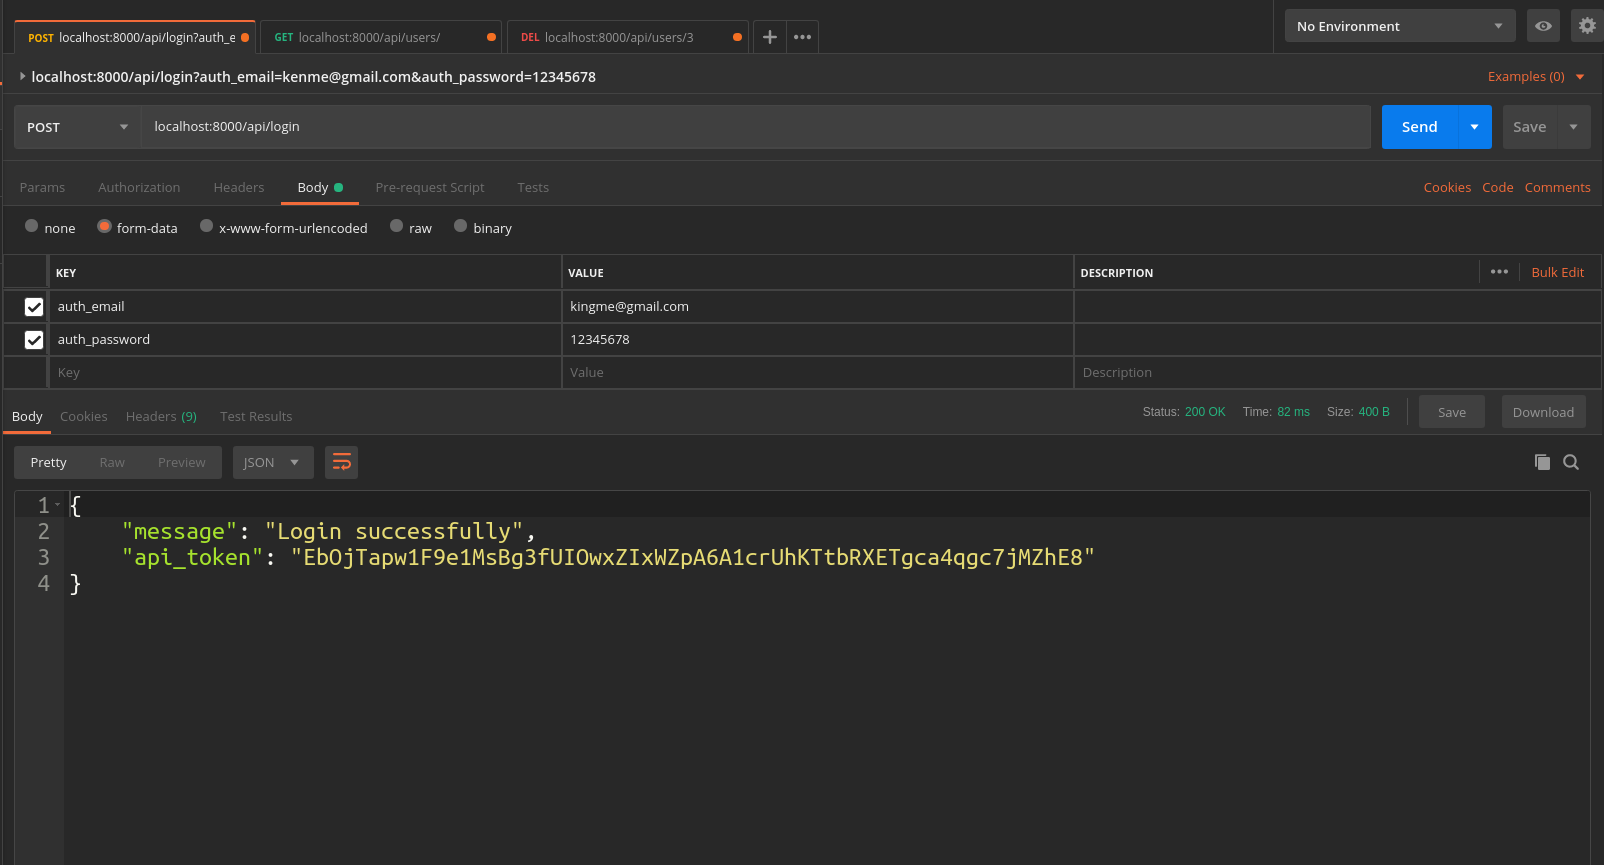Open the Comments link

tap(1557, 187)
